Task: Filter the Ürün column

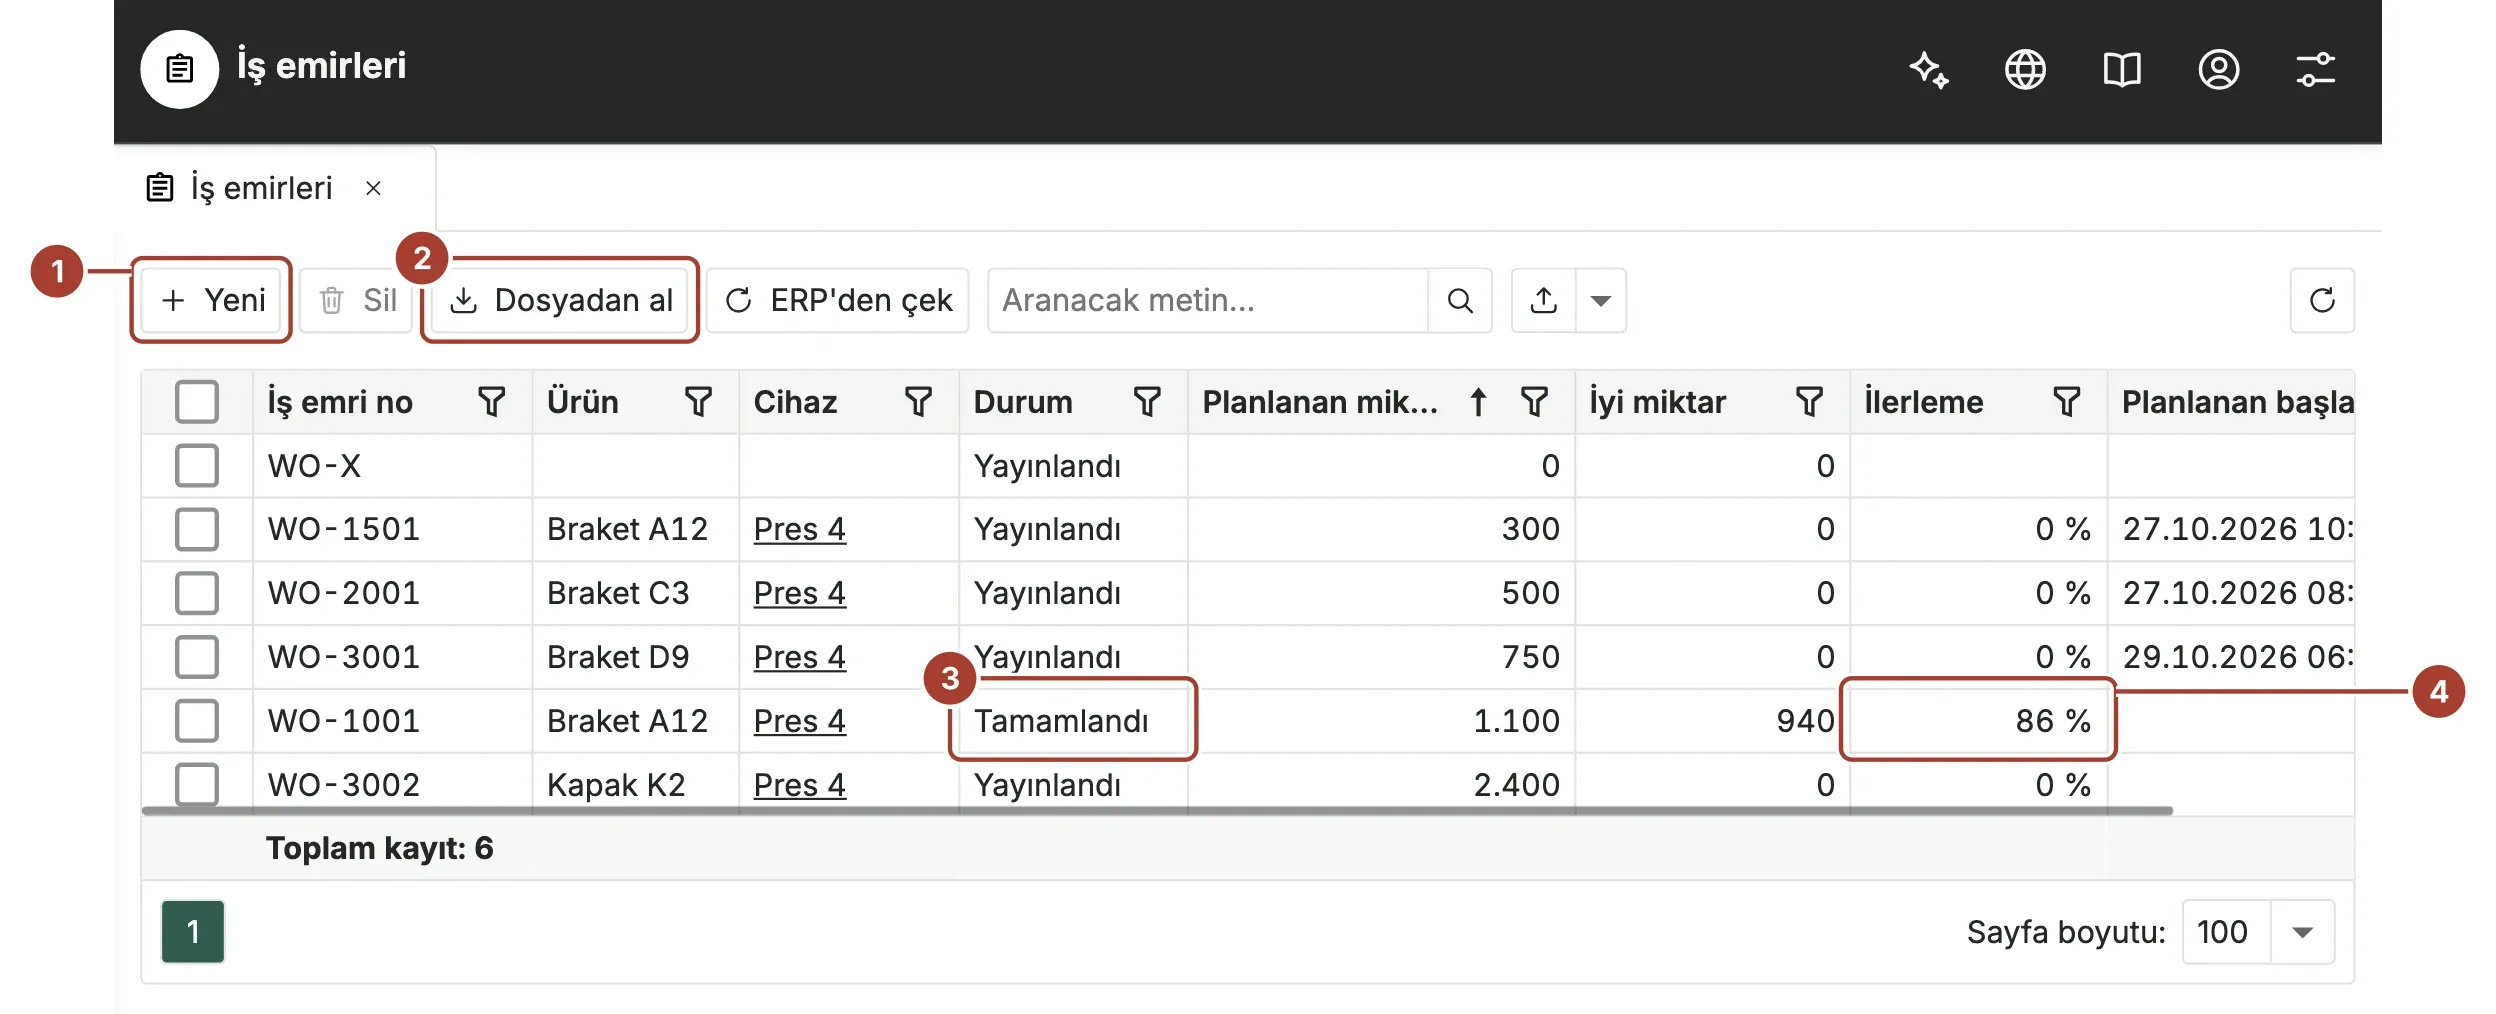Action: (x=698, y=402)
